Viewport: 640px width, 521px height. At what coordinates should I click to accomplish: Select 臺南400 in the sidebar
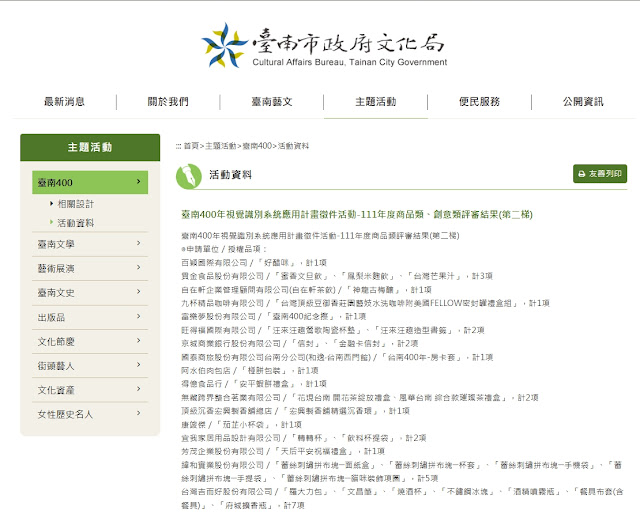pos(90,183)
